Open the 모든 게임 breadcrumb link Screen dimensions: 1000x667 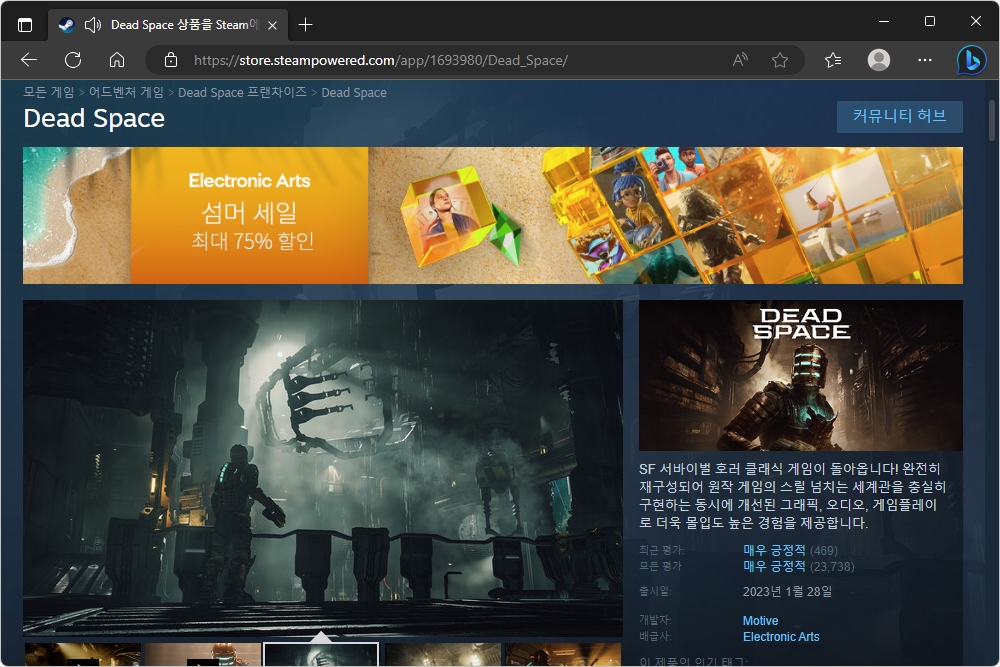coord(49,92)
